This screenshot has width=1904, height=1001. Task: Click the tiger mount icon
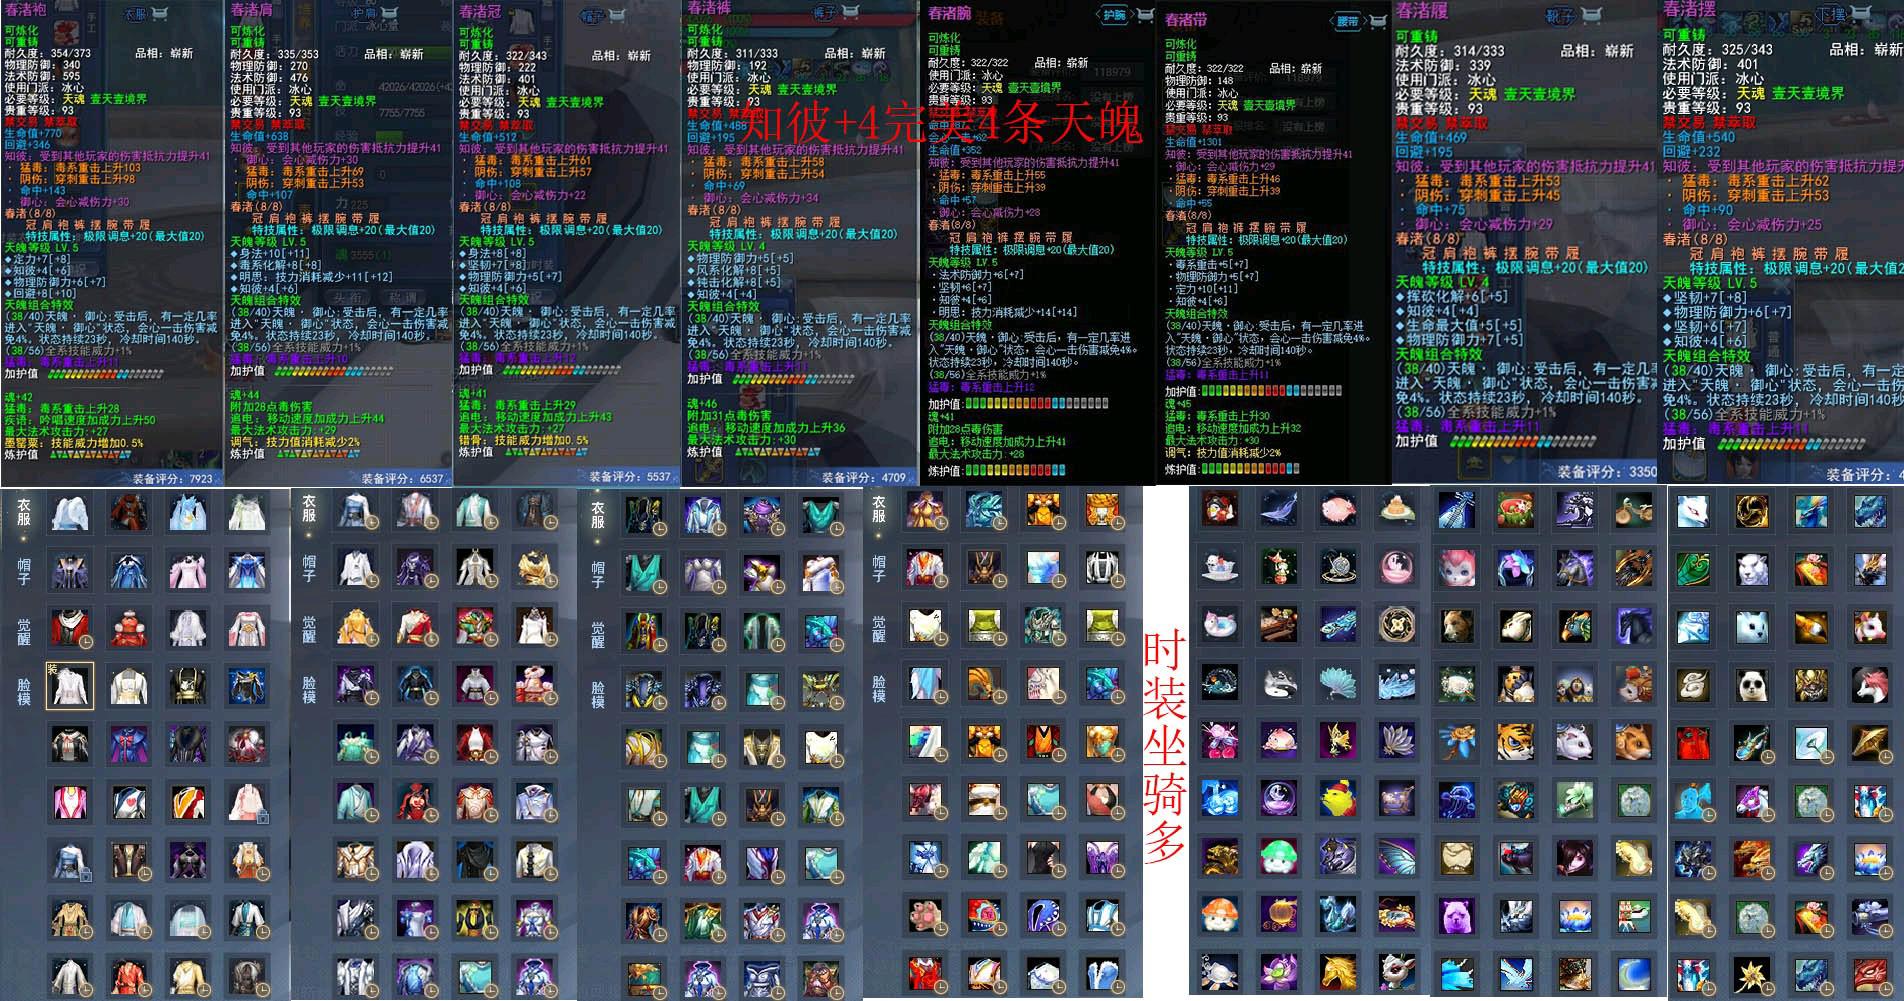(x=1515, y=742)
